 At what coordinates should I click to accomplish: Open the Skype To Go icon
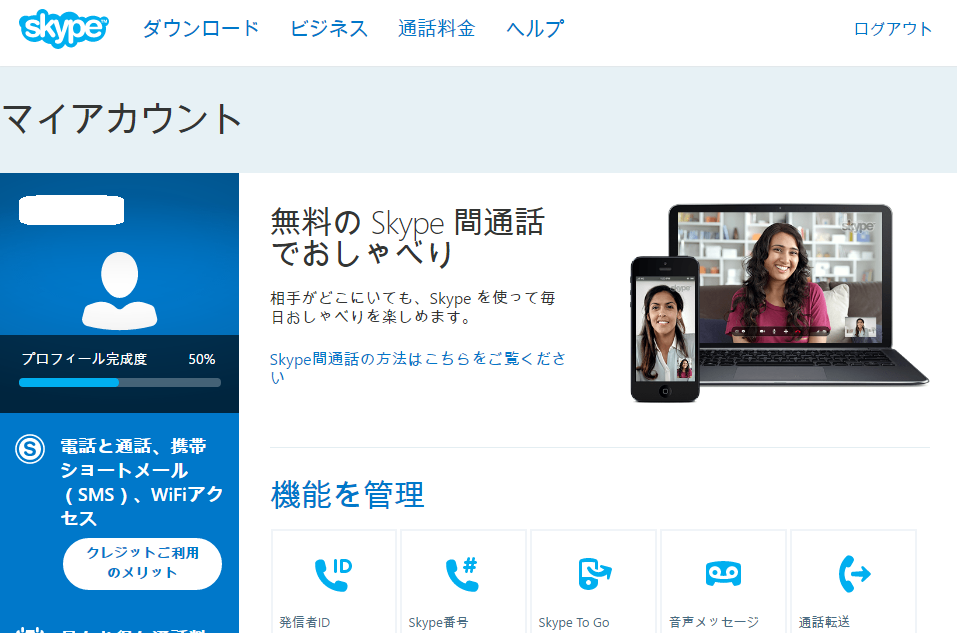pos(593,574)
